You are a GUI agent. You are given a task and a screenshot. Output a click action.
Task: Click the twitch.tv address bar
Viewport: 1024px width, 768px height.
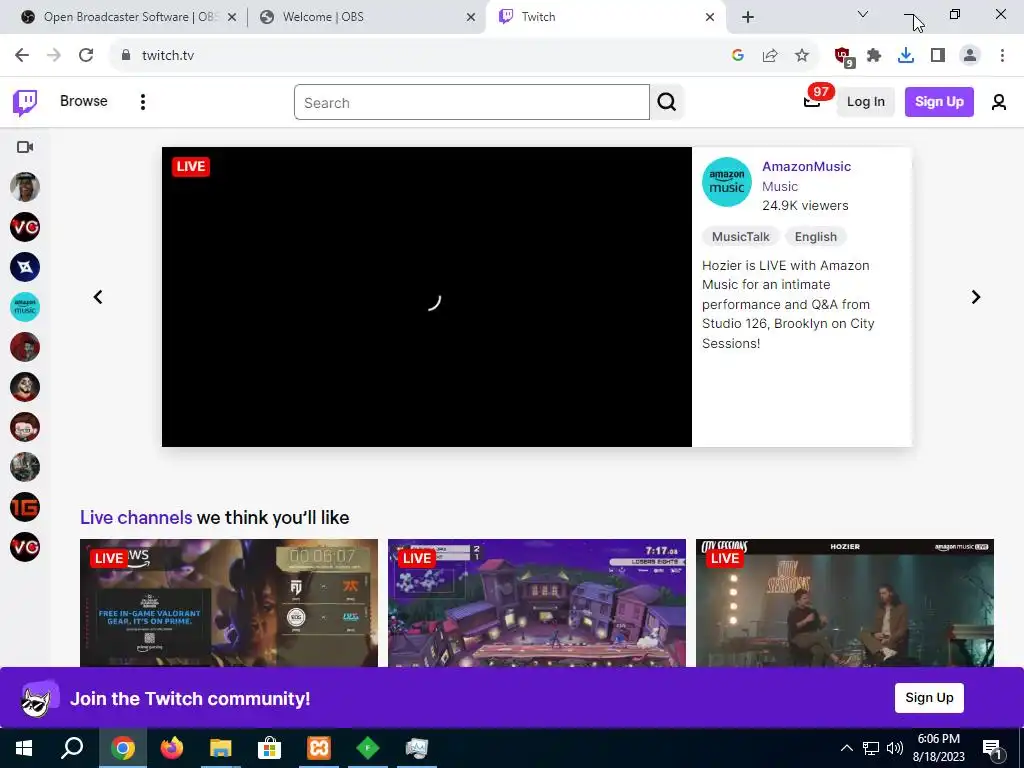418,56
